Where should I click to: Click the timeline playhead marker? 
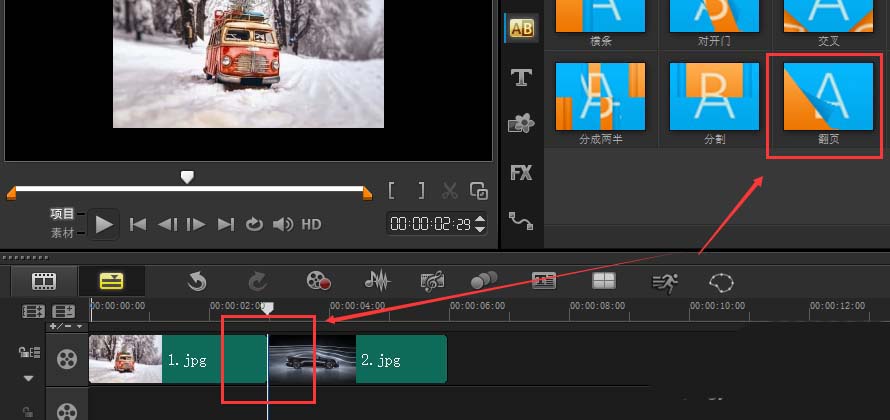coord(267,308)
